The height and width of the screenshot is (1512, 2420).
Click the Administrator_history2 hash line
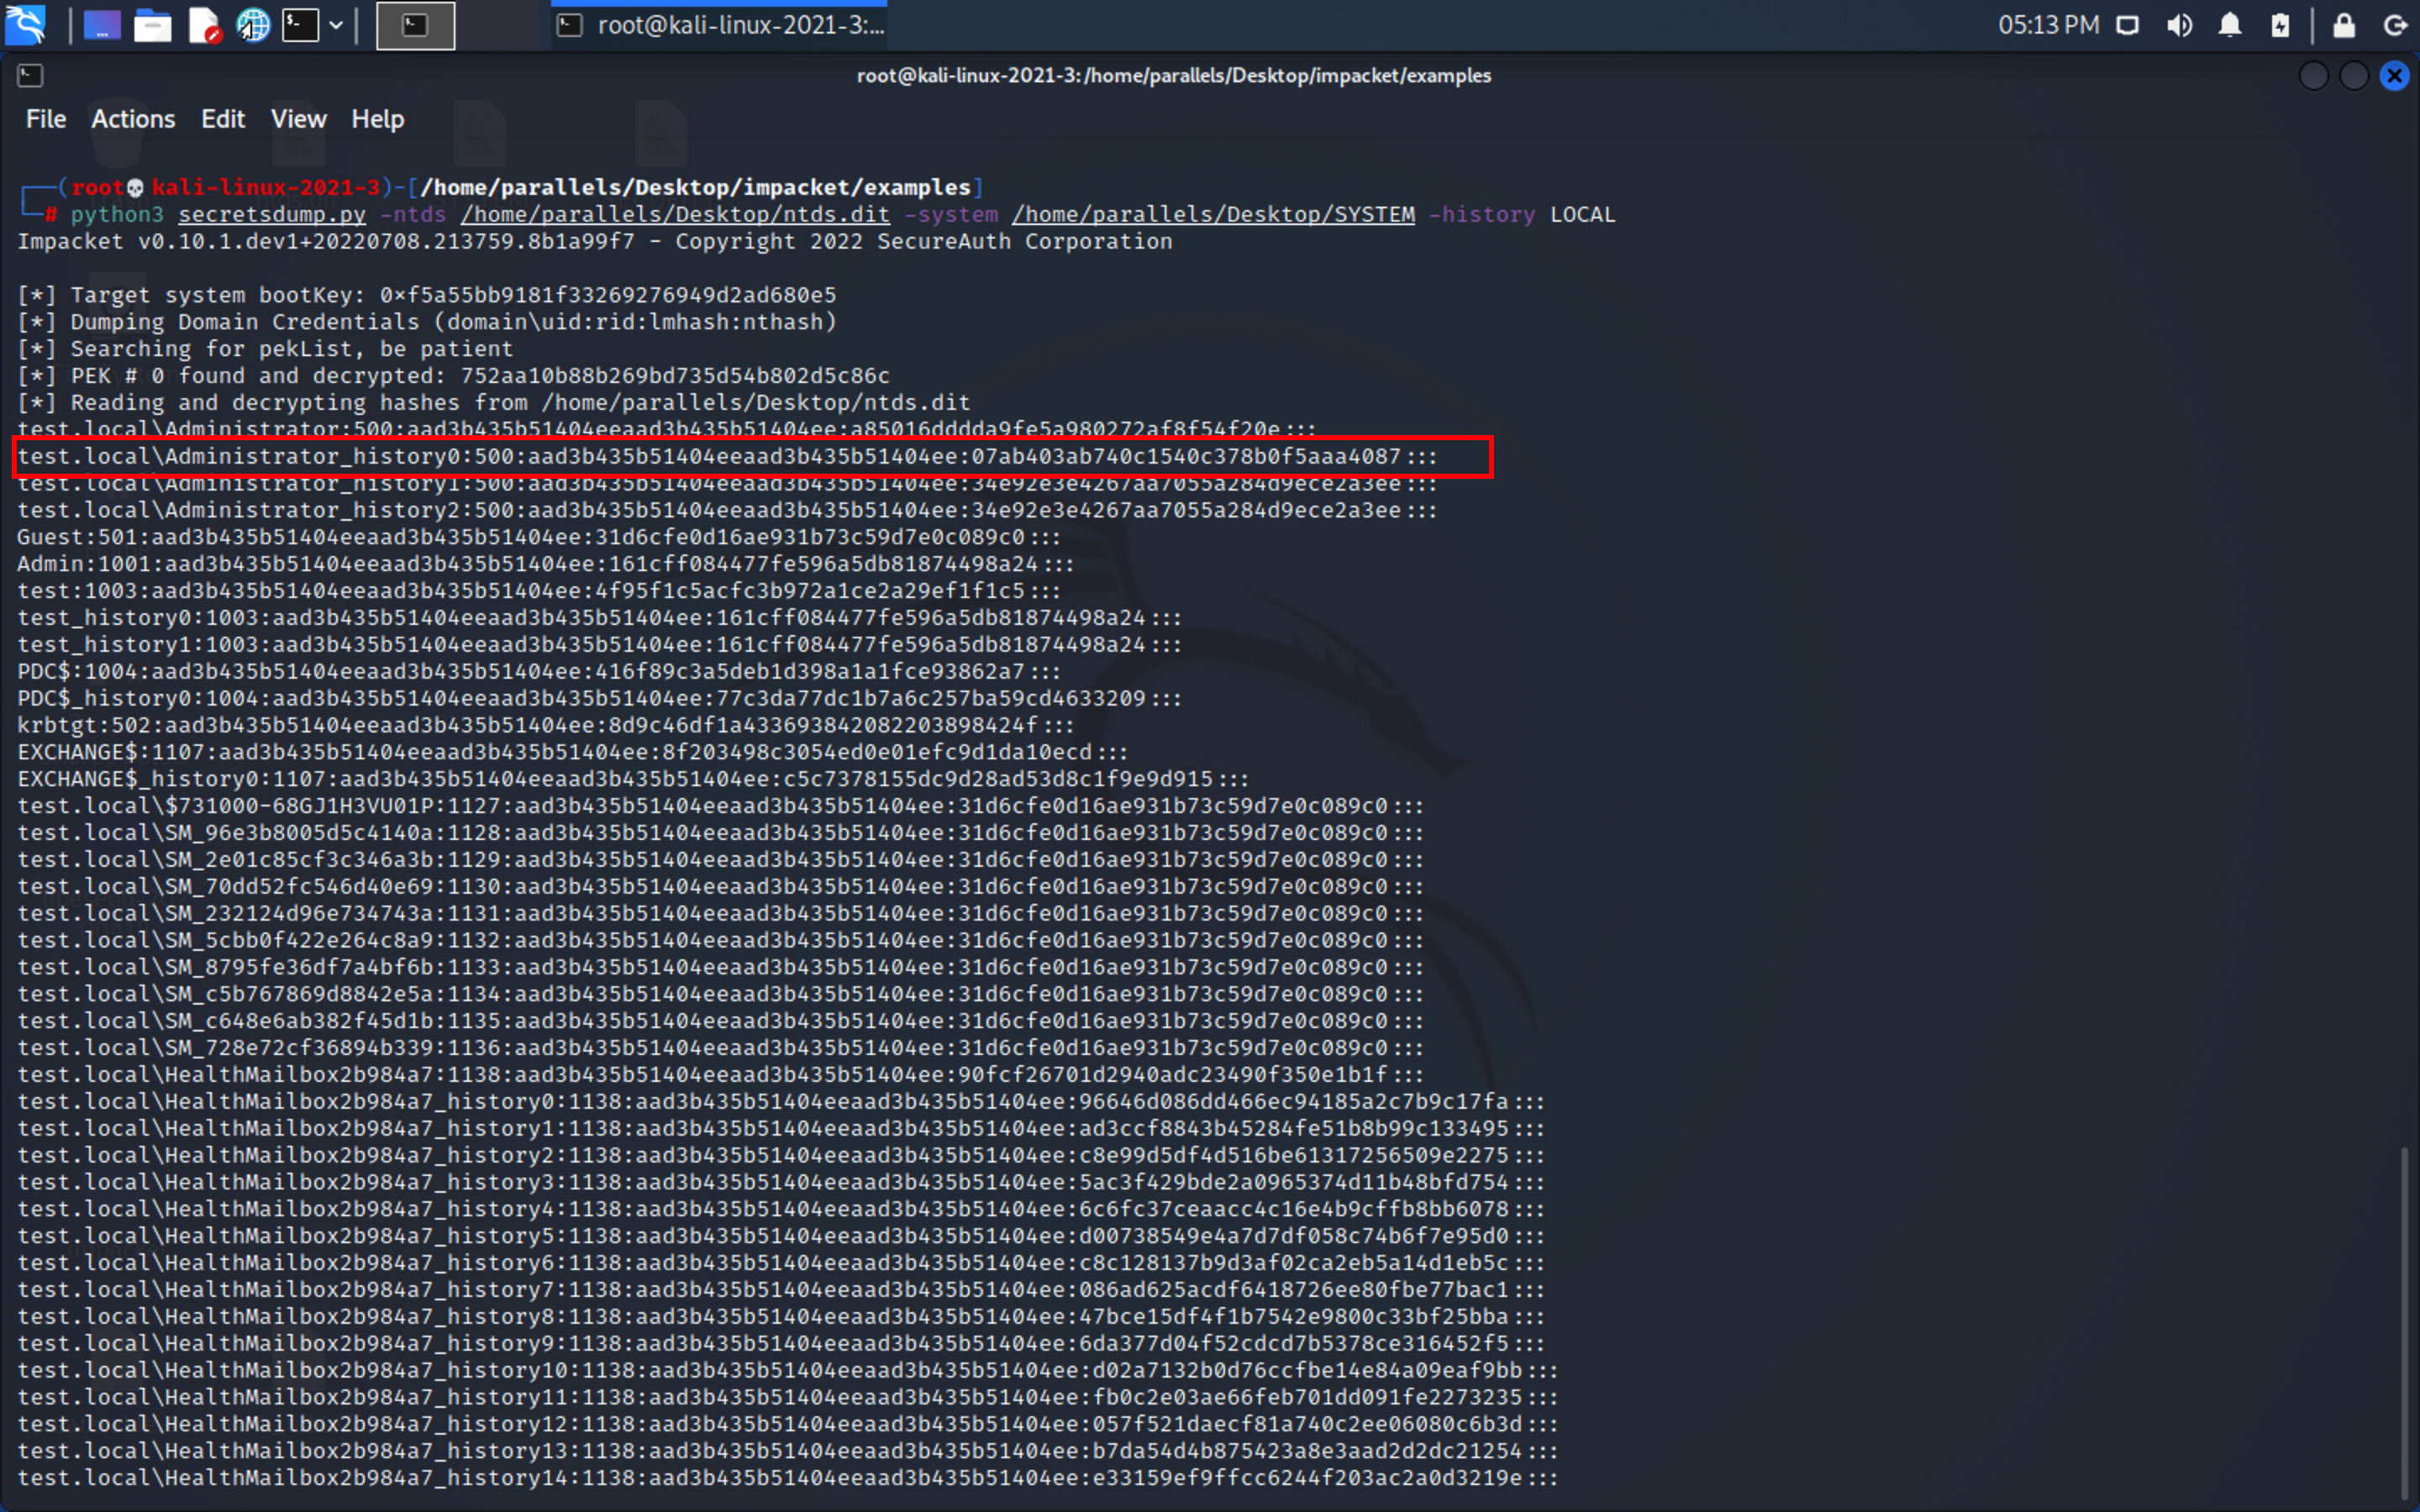coord(727,510)
